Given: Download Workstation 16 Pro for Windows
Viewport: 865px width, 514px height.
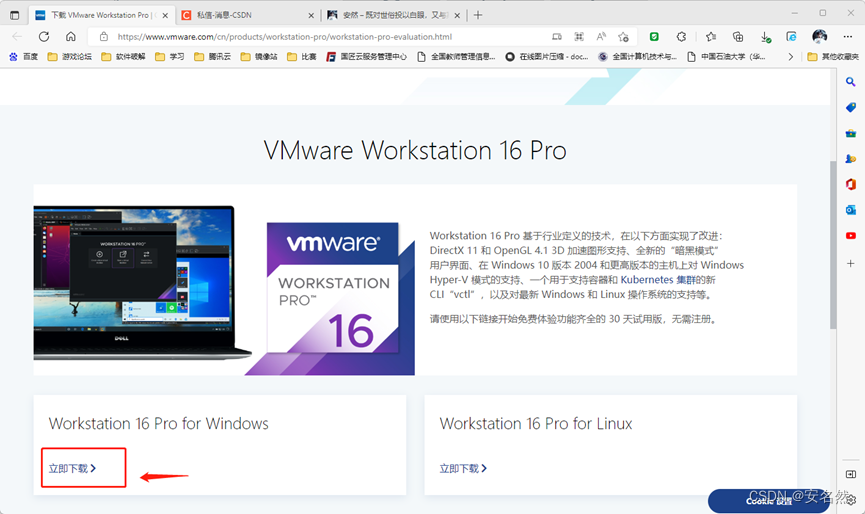Looking at the screenshot, I should (72, 468).
